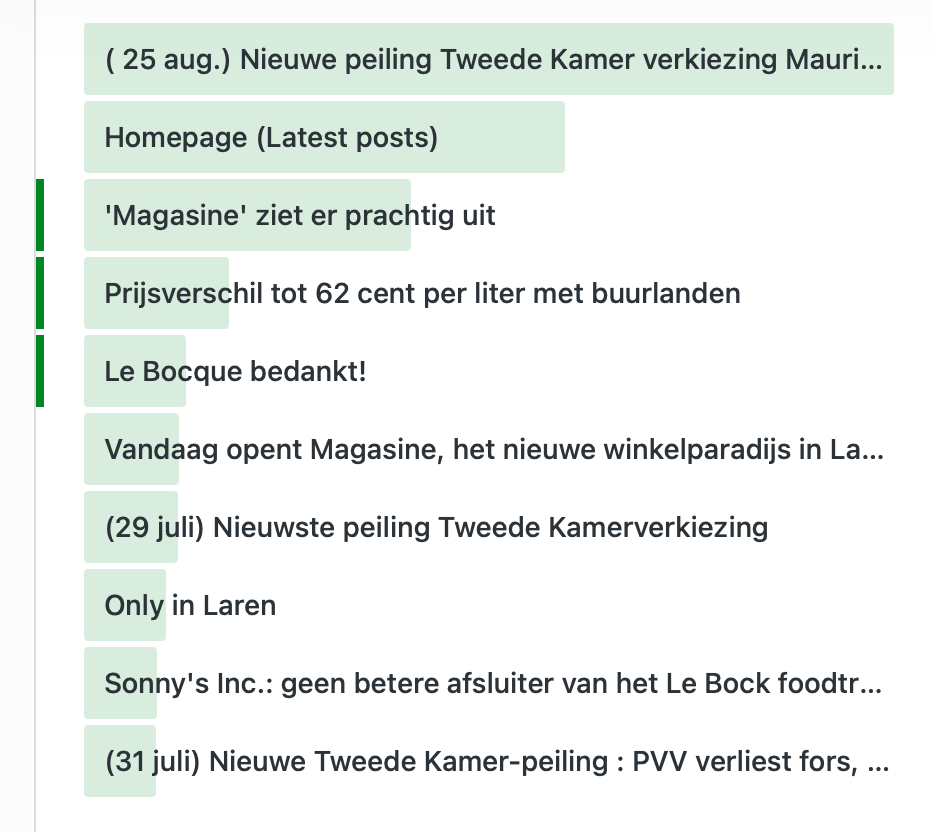Click green marker beside Le Bocque bedankt

40,371
